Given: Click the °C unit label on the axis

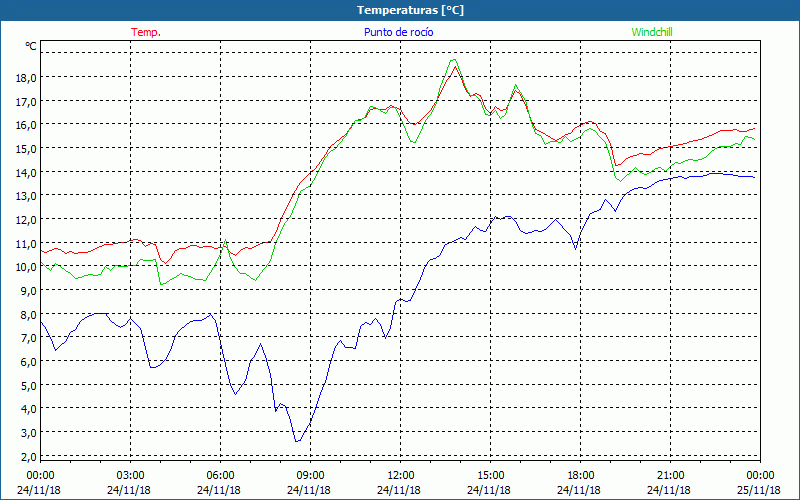Looking at the screenshot, I should click(31, 46).
